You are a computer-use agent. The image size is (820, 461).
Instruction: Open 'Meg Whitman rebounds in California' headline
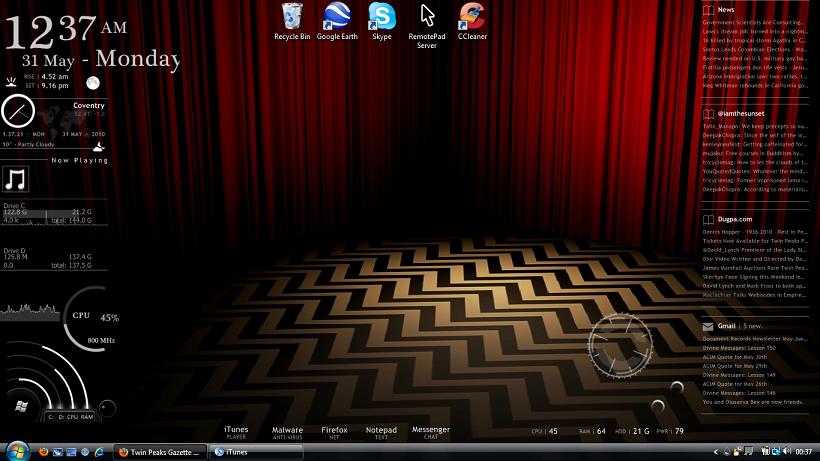pyautogui.click(x=755, y=85)
